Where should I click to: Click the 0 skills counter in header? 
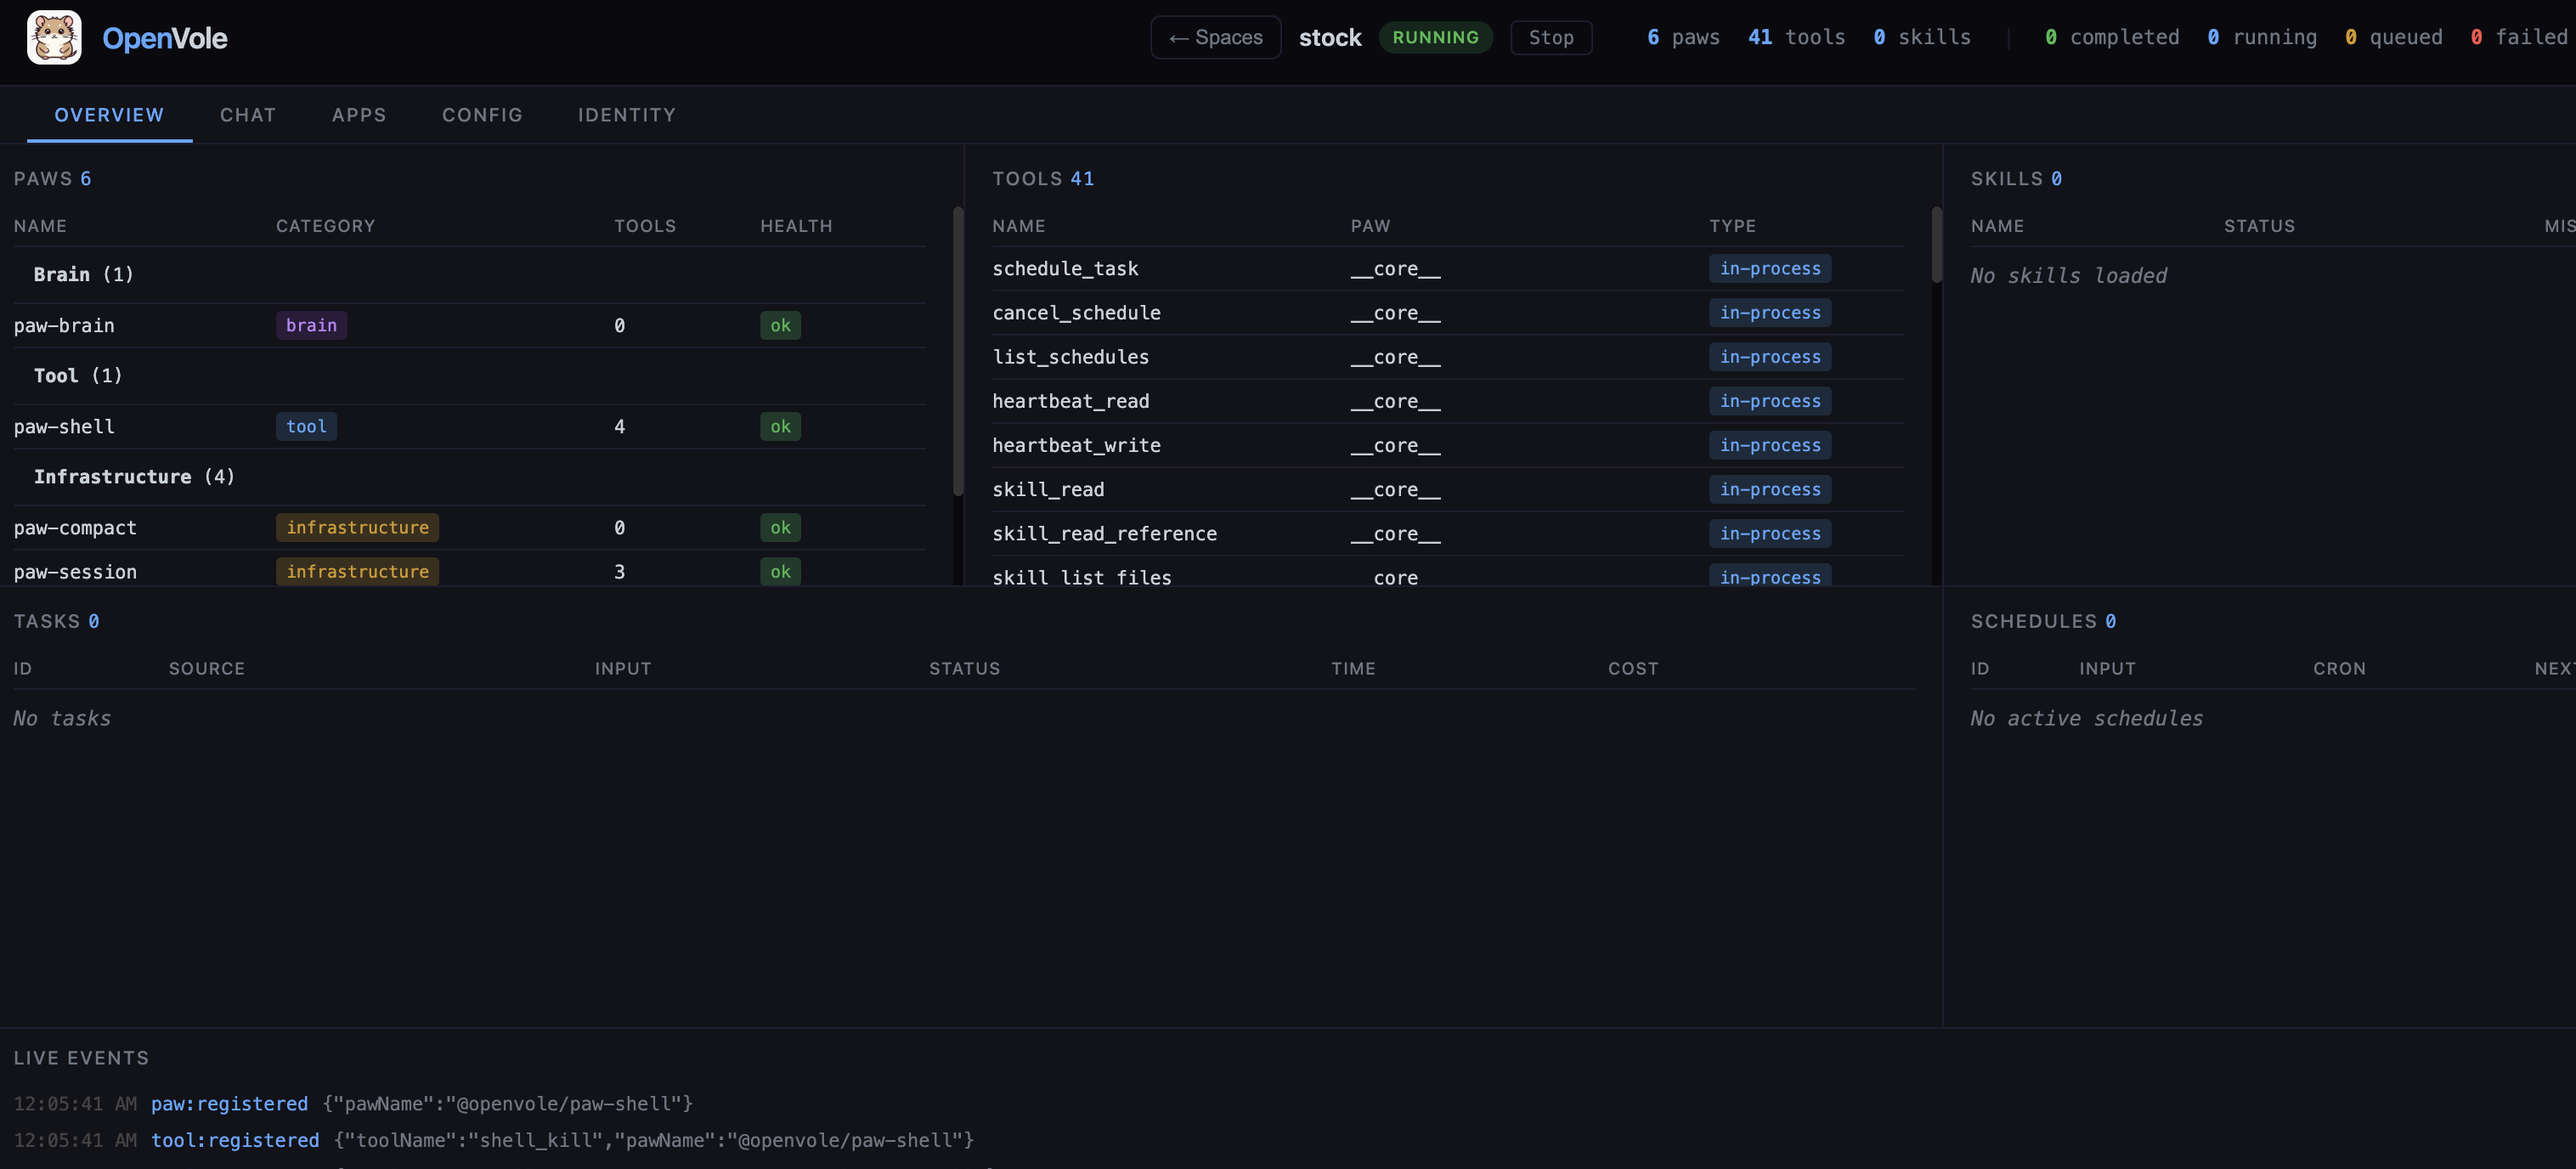(1922, 37)
